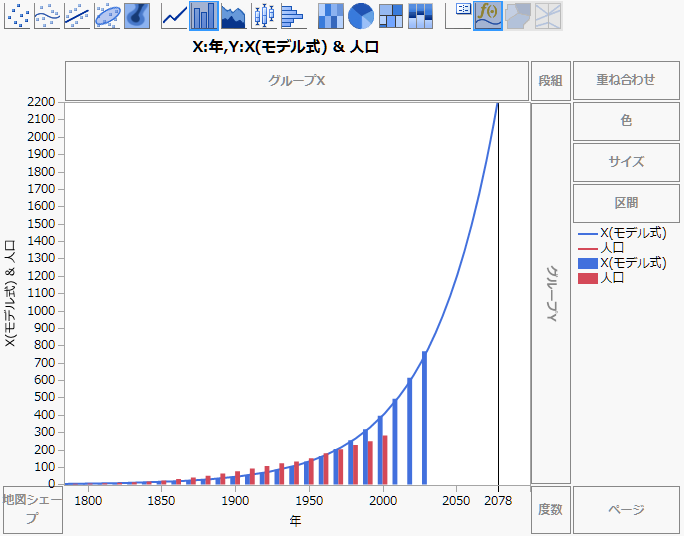The width and height of the screenshot is (684, 536).
Task: Click the グループX drop zone
Action: (x=297, y=81)
